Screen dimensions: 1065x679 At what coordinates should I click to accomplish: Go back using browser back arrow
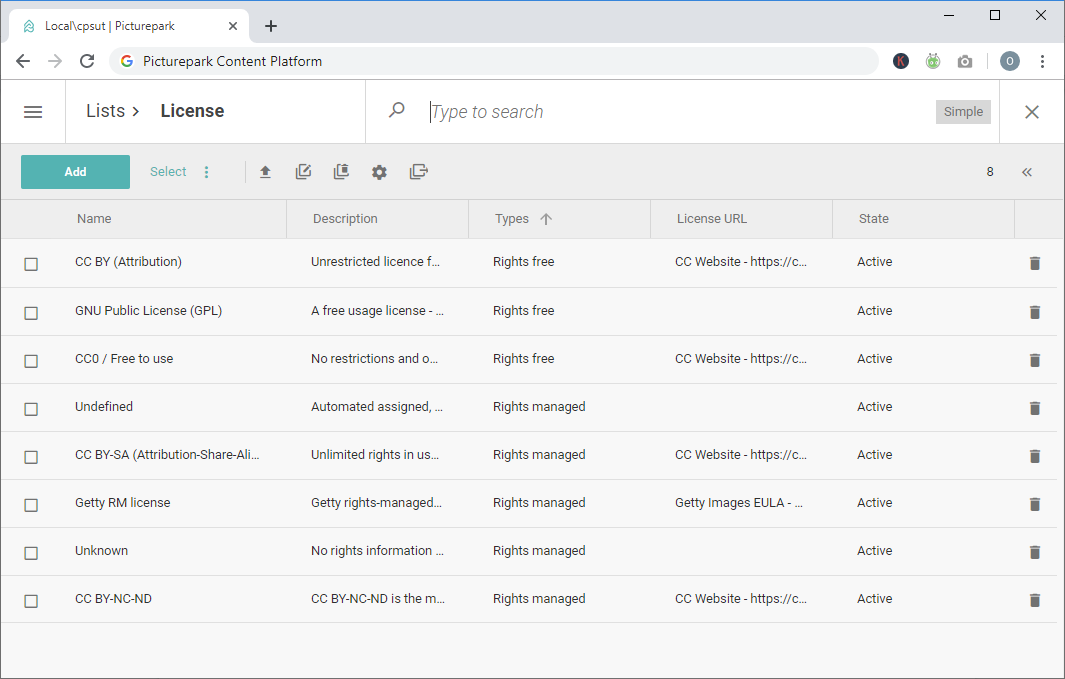[23, 61]
